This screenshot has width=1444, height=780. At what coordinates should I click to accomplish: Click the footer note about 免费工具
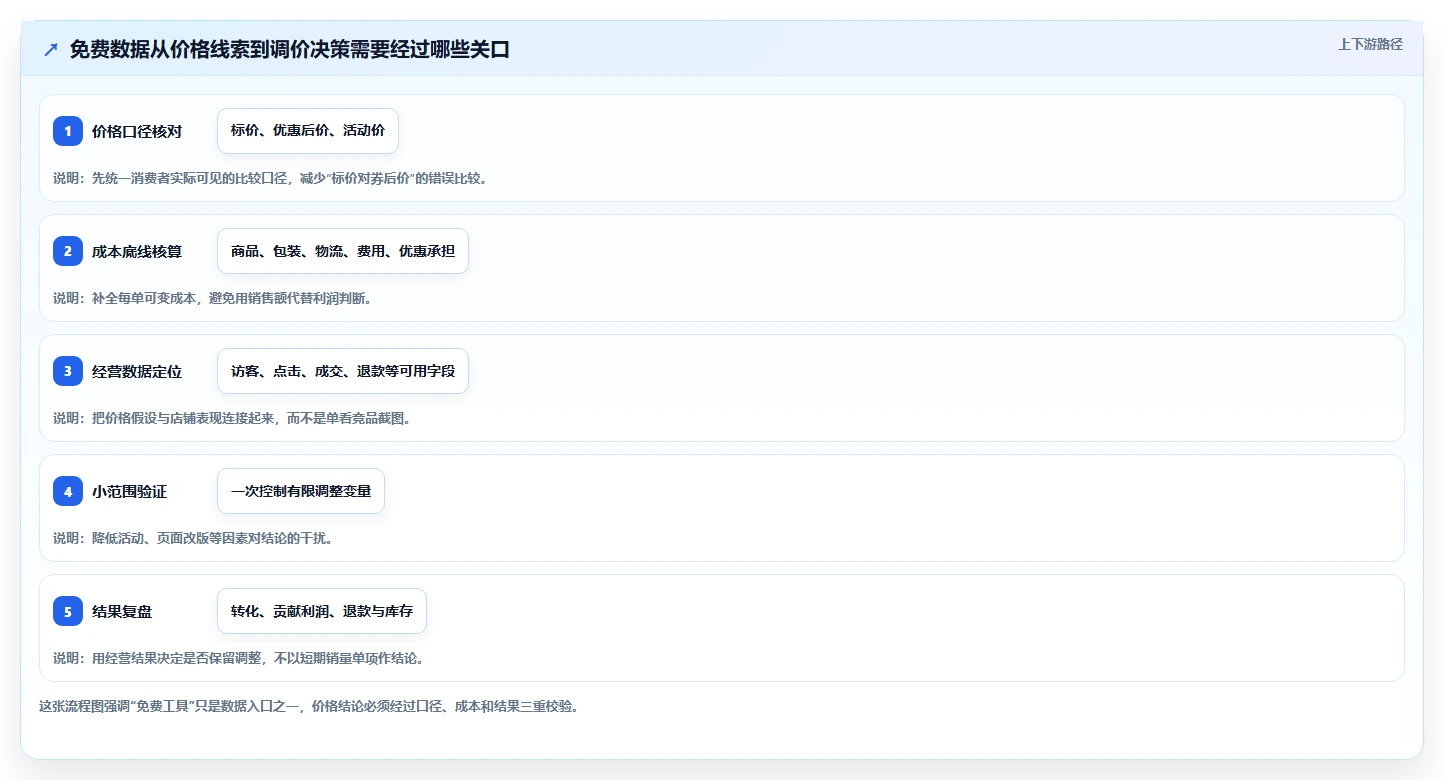pos(309,706)
